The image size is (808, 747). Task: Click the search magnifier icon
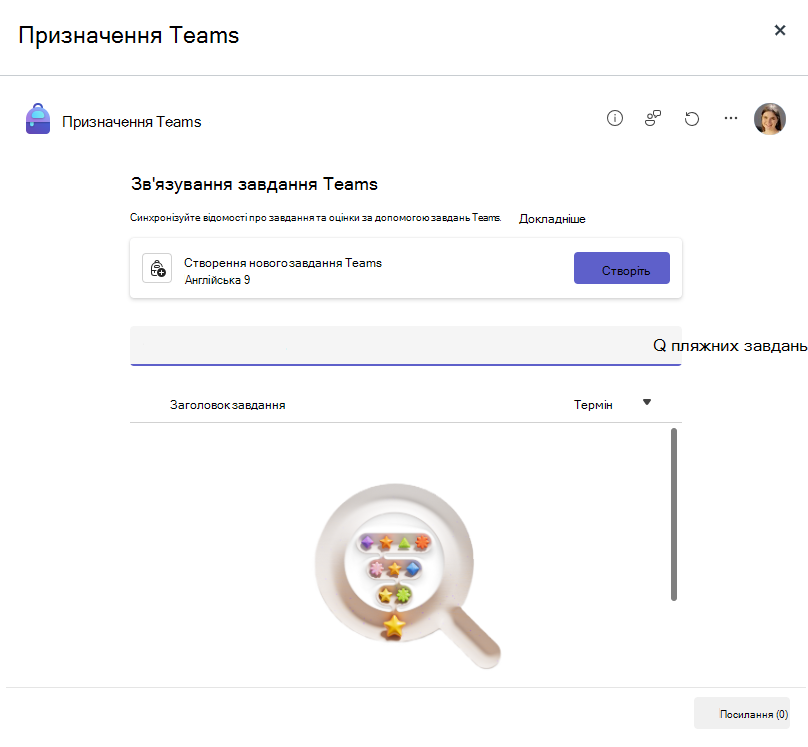coord(659,345)
